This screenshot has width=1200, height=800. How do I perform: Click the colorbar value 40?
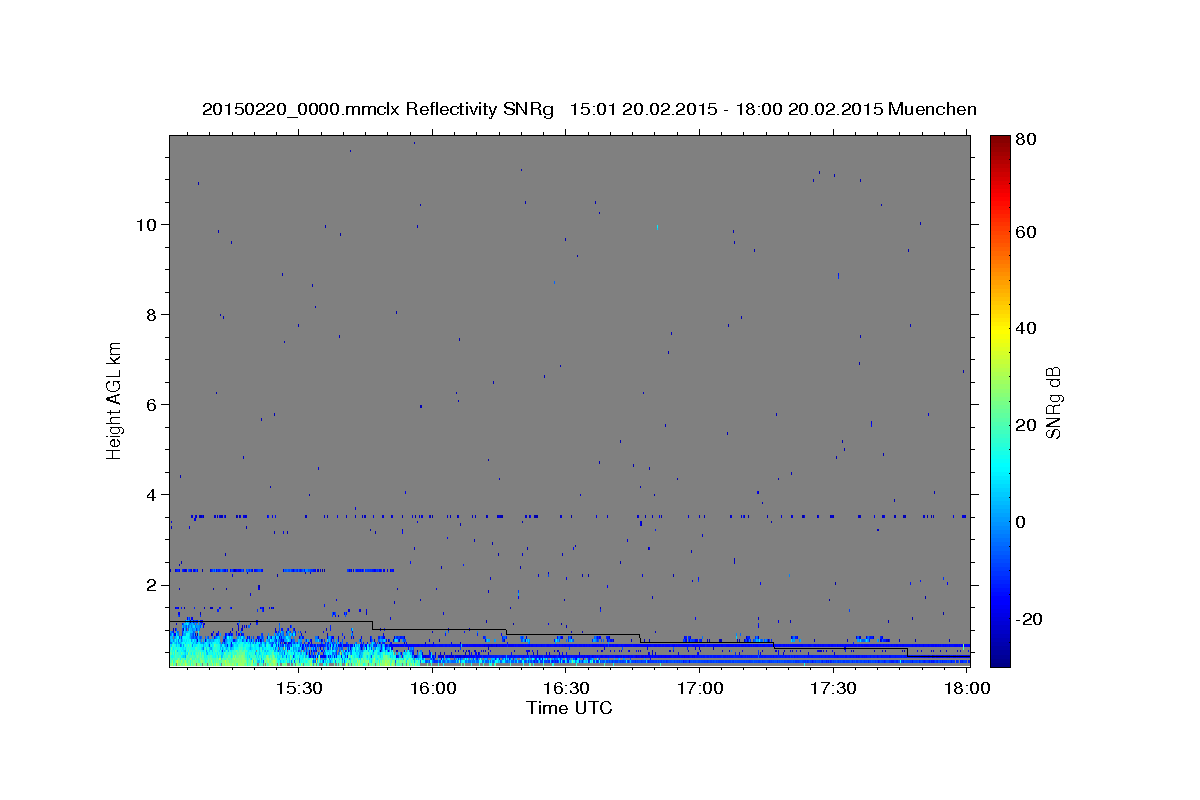[1025, 328]
